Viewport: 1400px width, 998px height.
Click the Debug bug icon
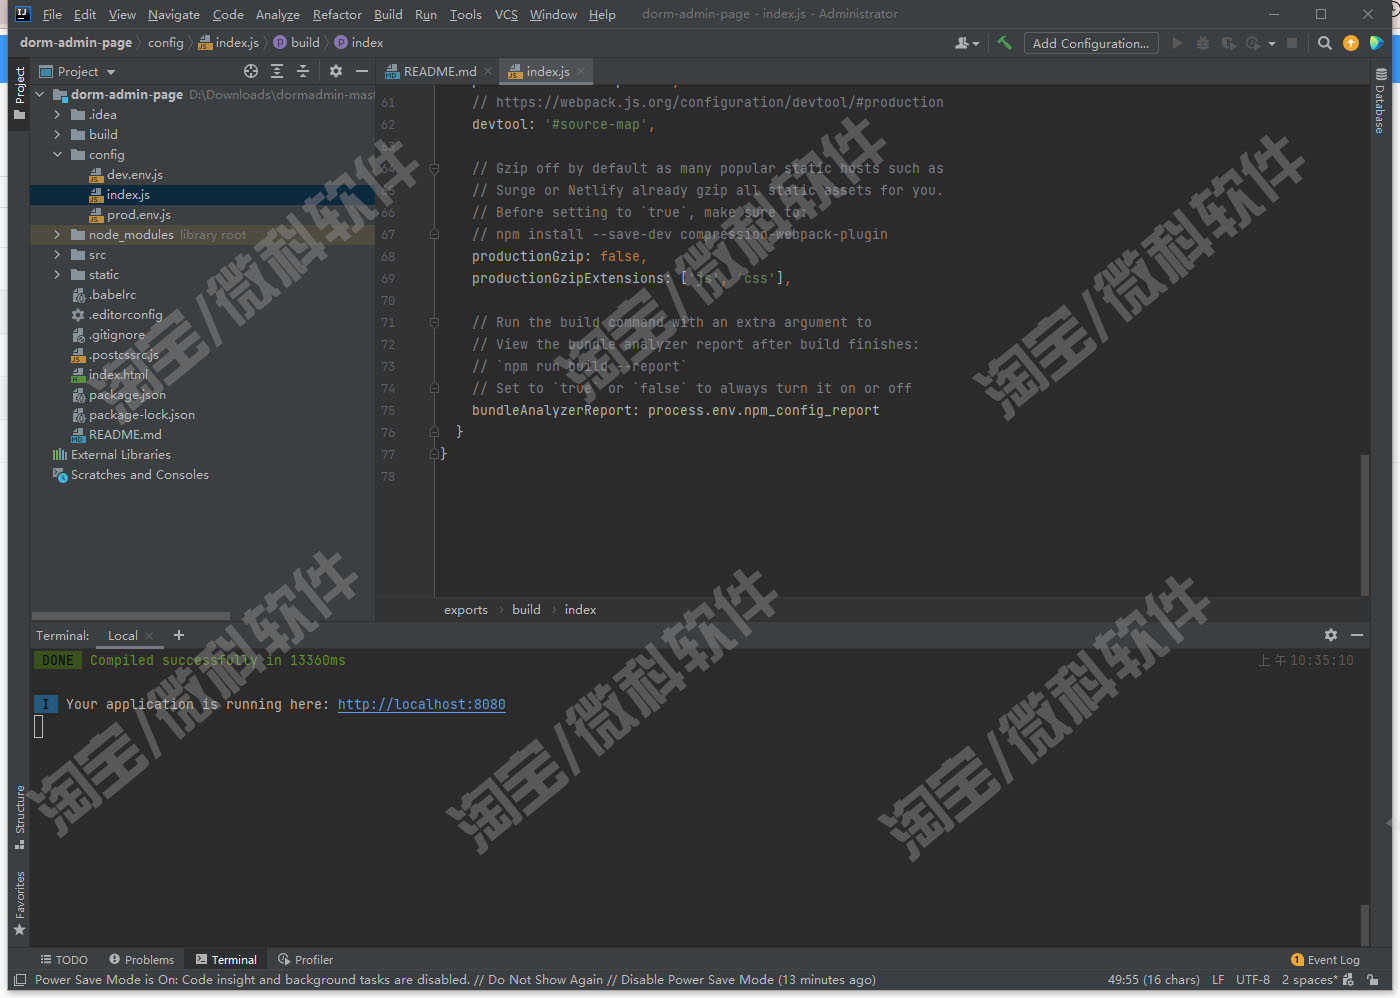point(1203,43)
